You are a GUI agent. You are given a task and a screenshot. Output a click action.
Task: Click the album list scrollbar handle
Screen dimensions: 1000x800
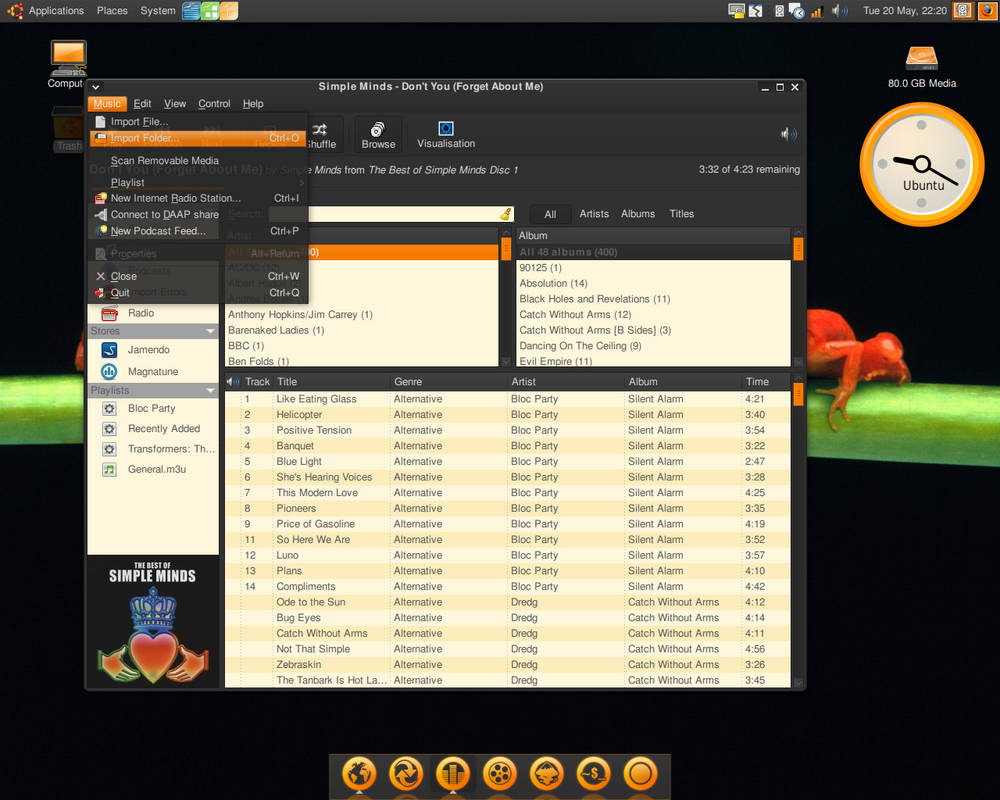798,248
